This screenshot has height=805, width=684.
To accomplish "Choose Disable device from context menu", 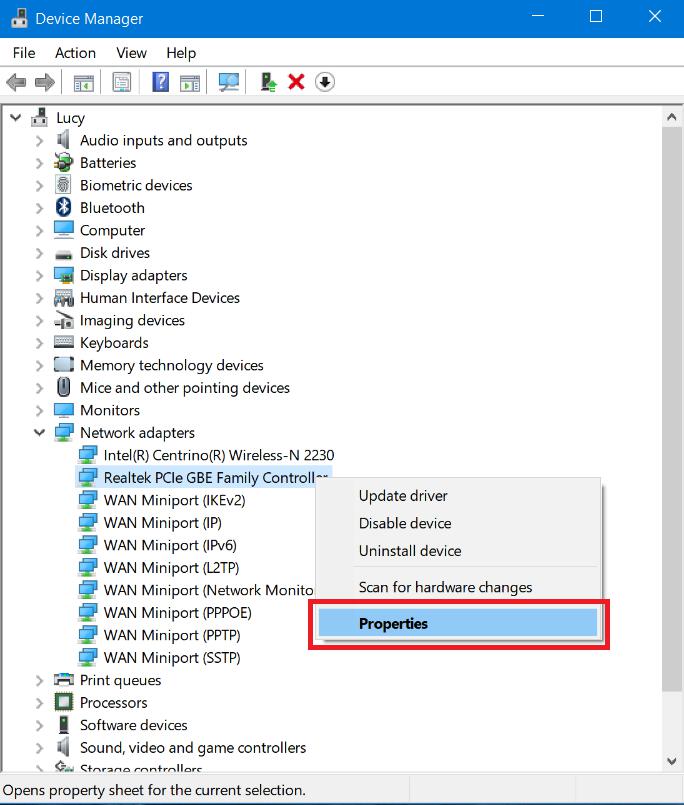I will [459, 523].
